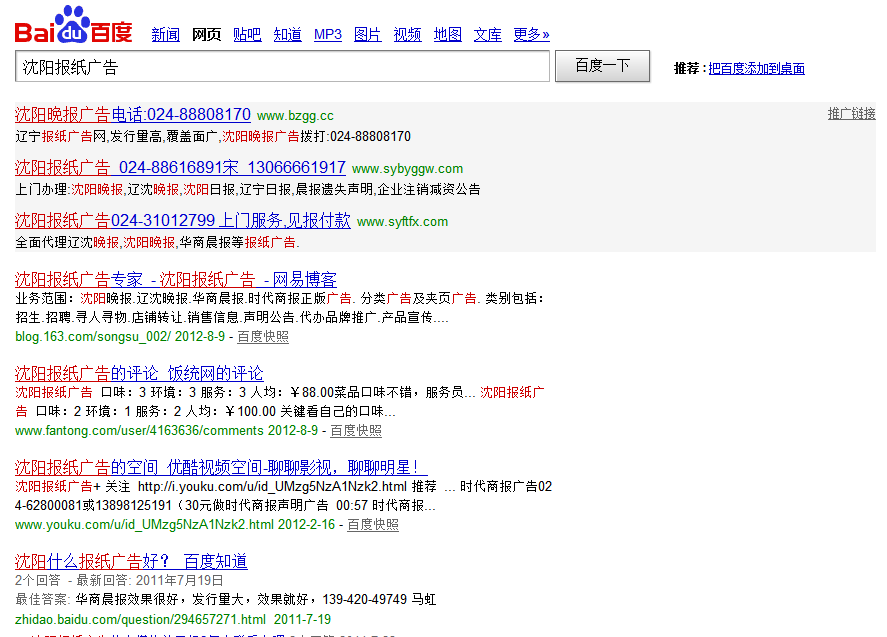Open the 知道 search category
Image resolution: width=887 pixels, height=637 pixels.
pos(287,35)
